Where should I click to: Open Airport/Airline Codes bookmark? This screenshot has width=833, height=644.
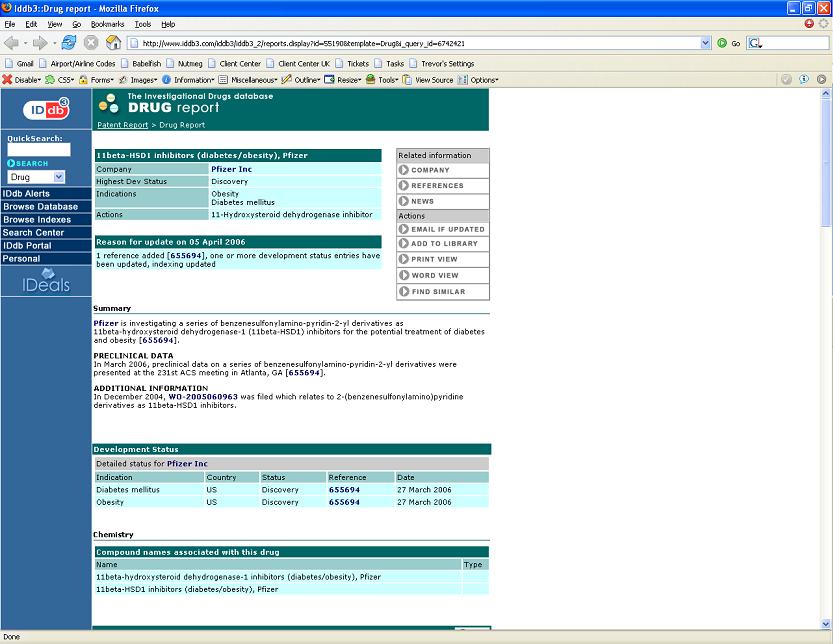pos(77,64)
